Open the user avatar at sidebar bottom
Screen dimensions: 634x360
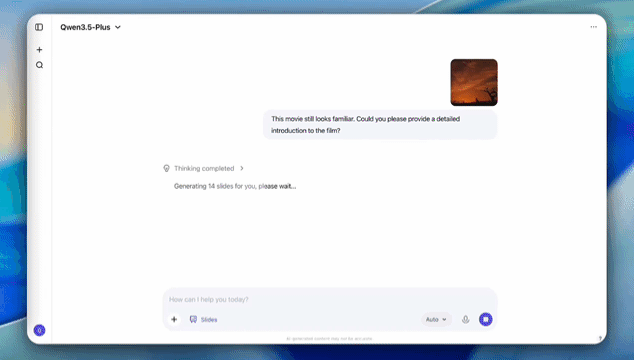39,330
